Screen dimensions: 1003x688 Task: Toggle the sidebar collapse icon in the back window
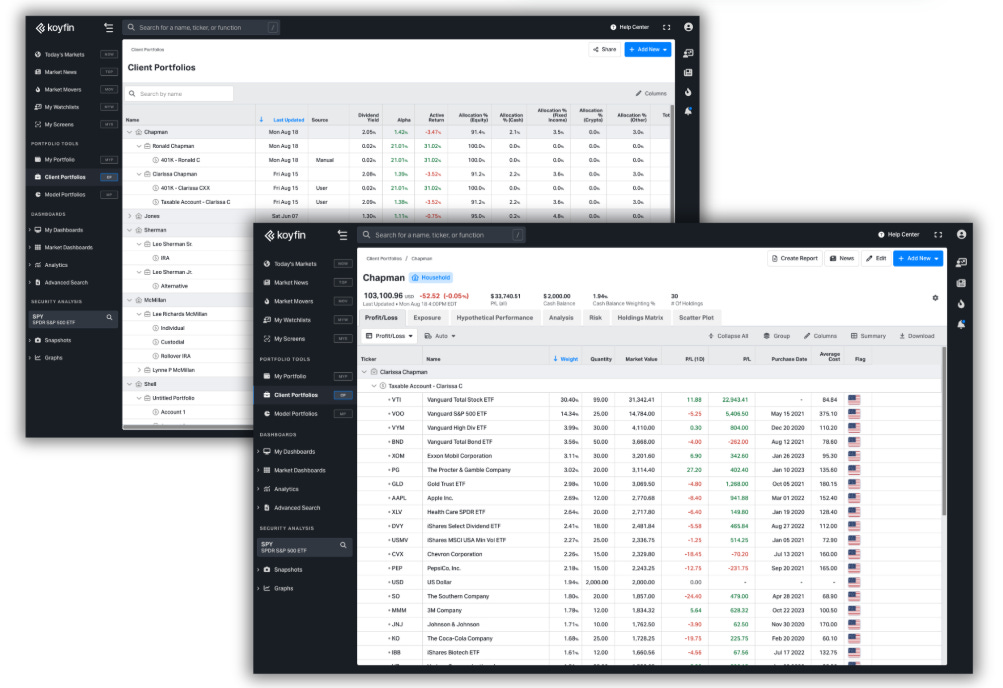(x=109, y=27)
